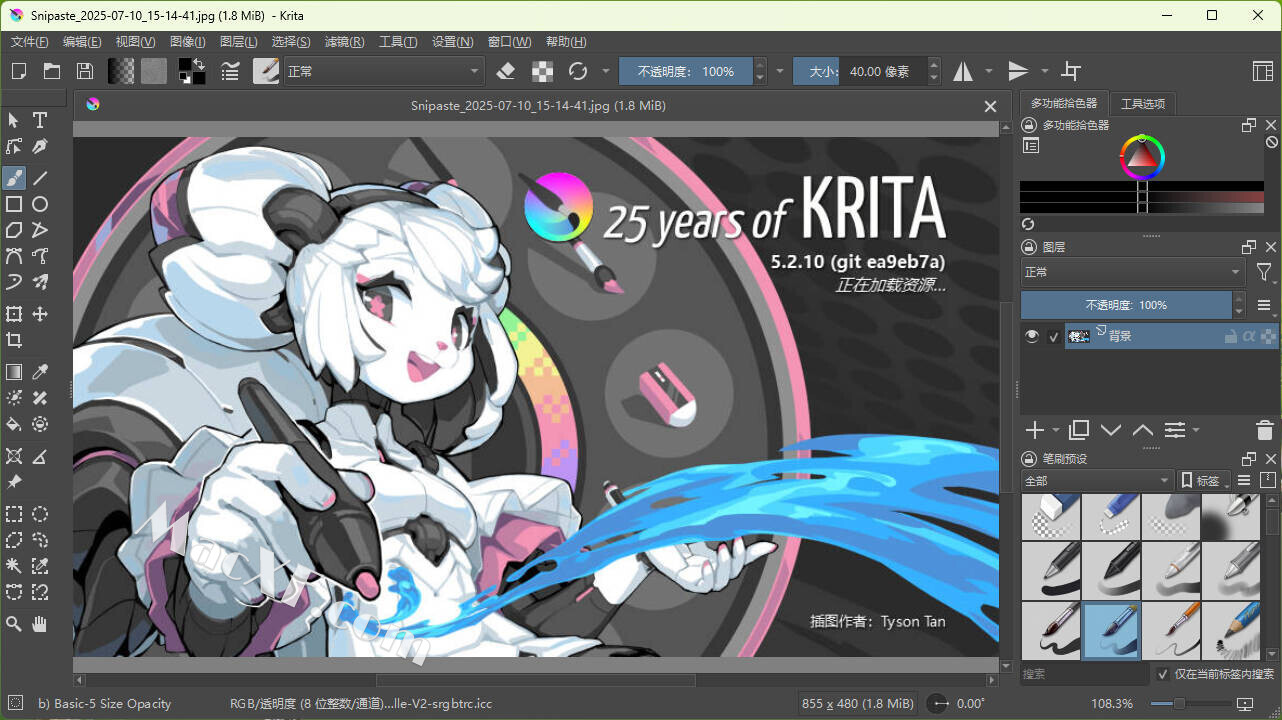The height and width of the screenshot is (720, 1282).
Task: Click the New Document icon
Action: 18,71
